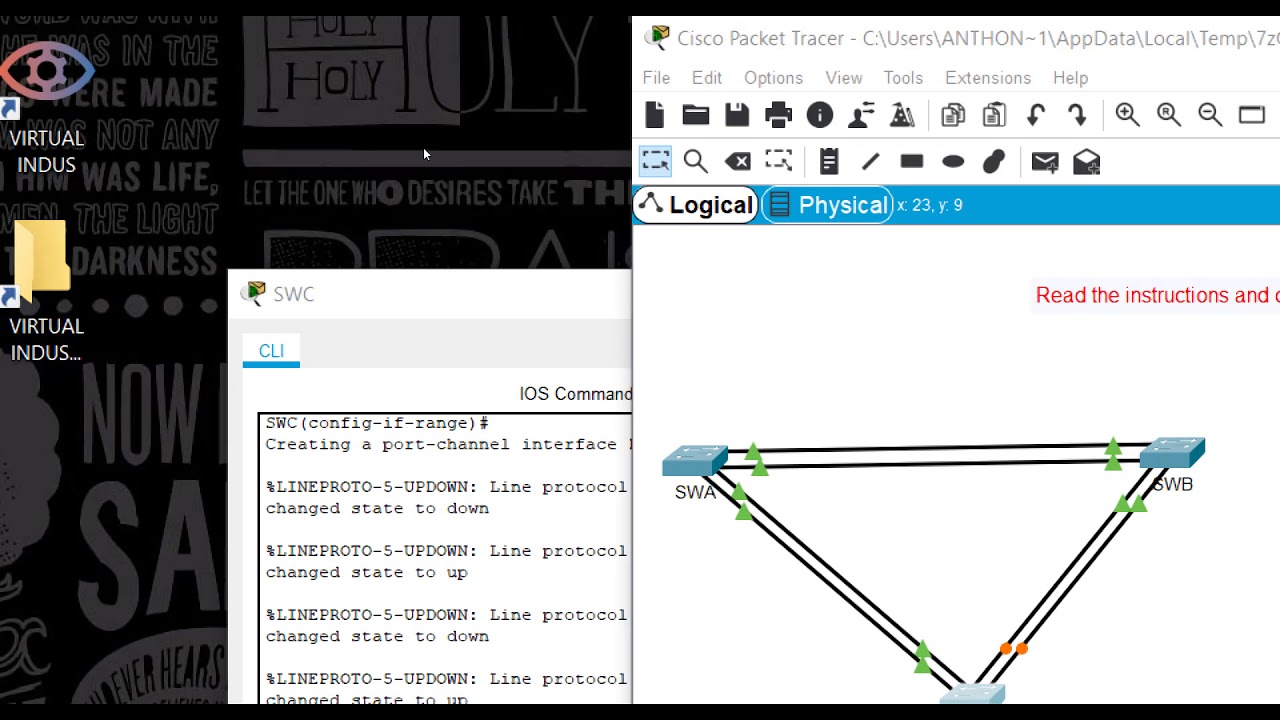Open a file with the folder icon
The height and width of the screenshot is (720, 1280).
point(696,115)
